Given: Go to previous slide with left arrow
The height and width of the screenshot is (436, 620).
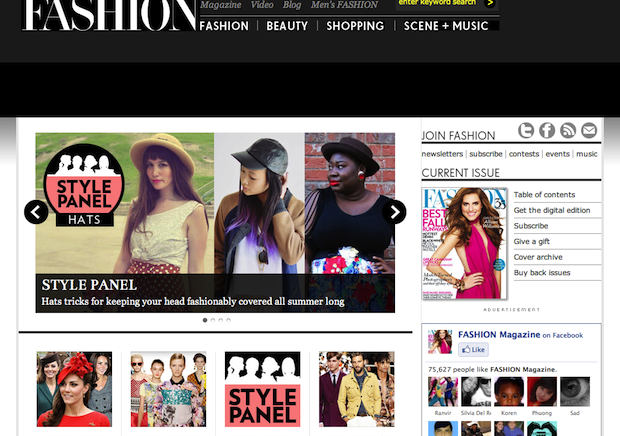Looking at the screenshot, I should [x=36, y=212].
